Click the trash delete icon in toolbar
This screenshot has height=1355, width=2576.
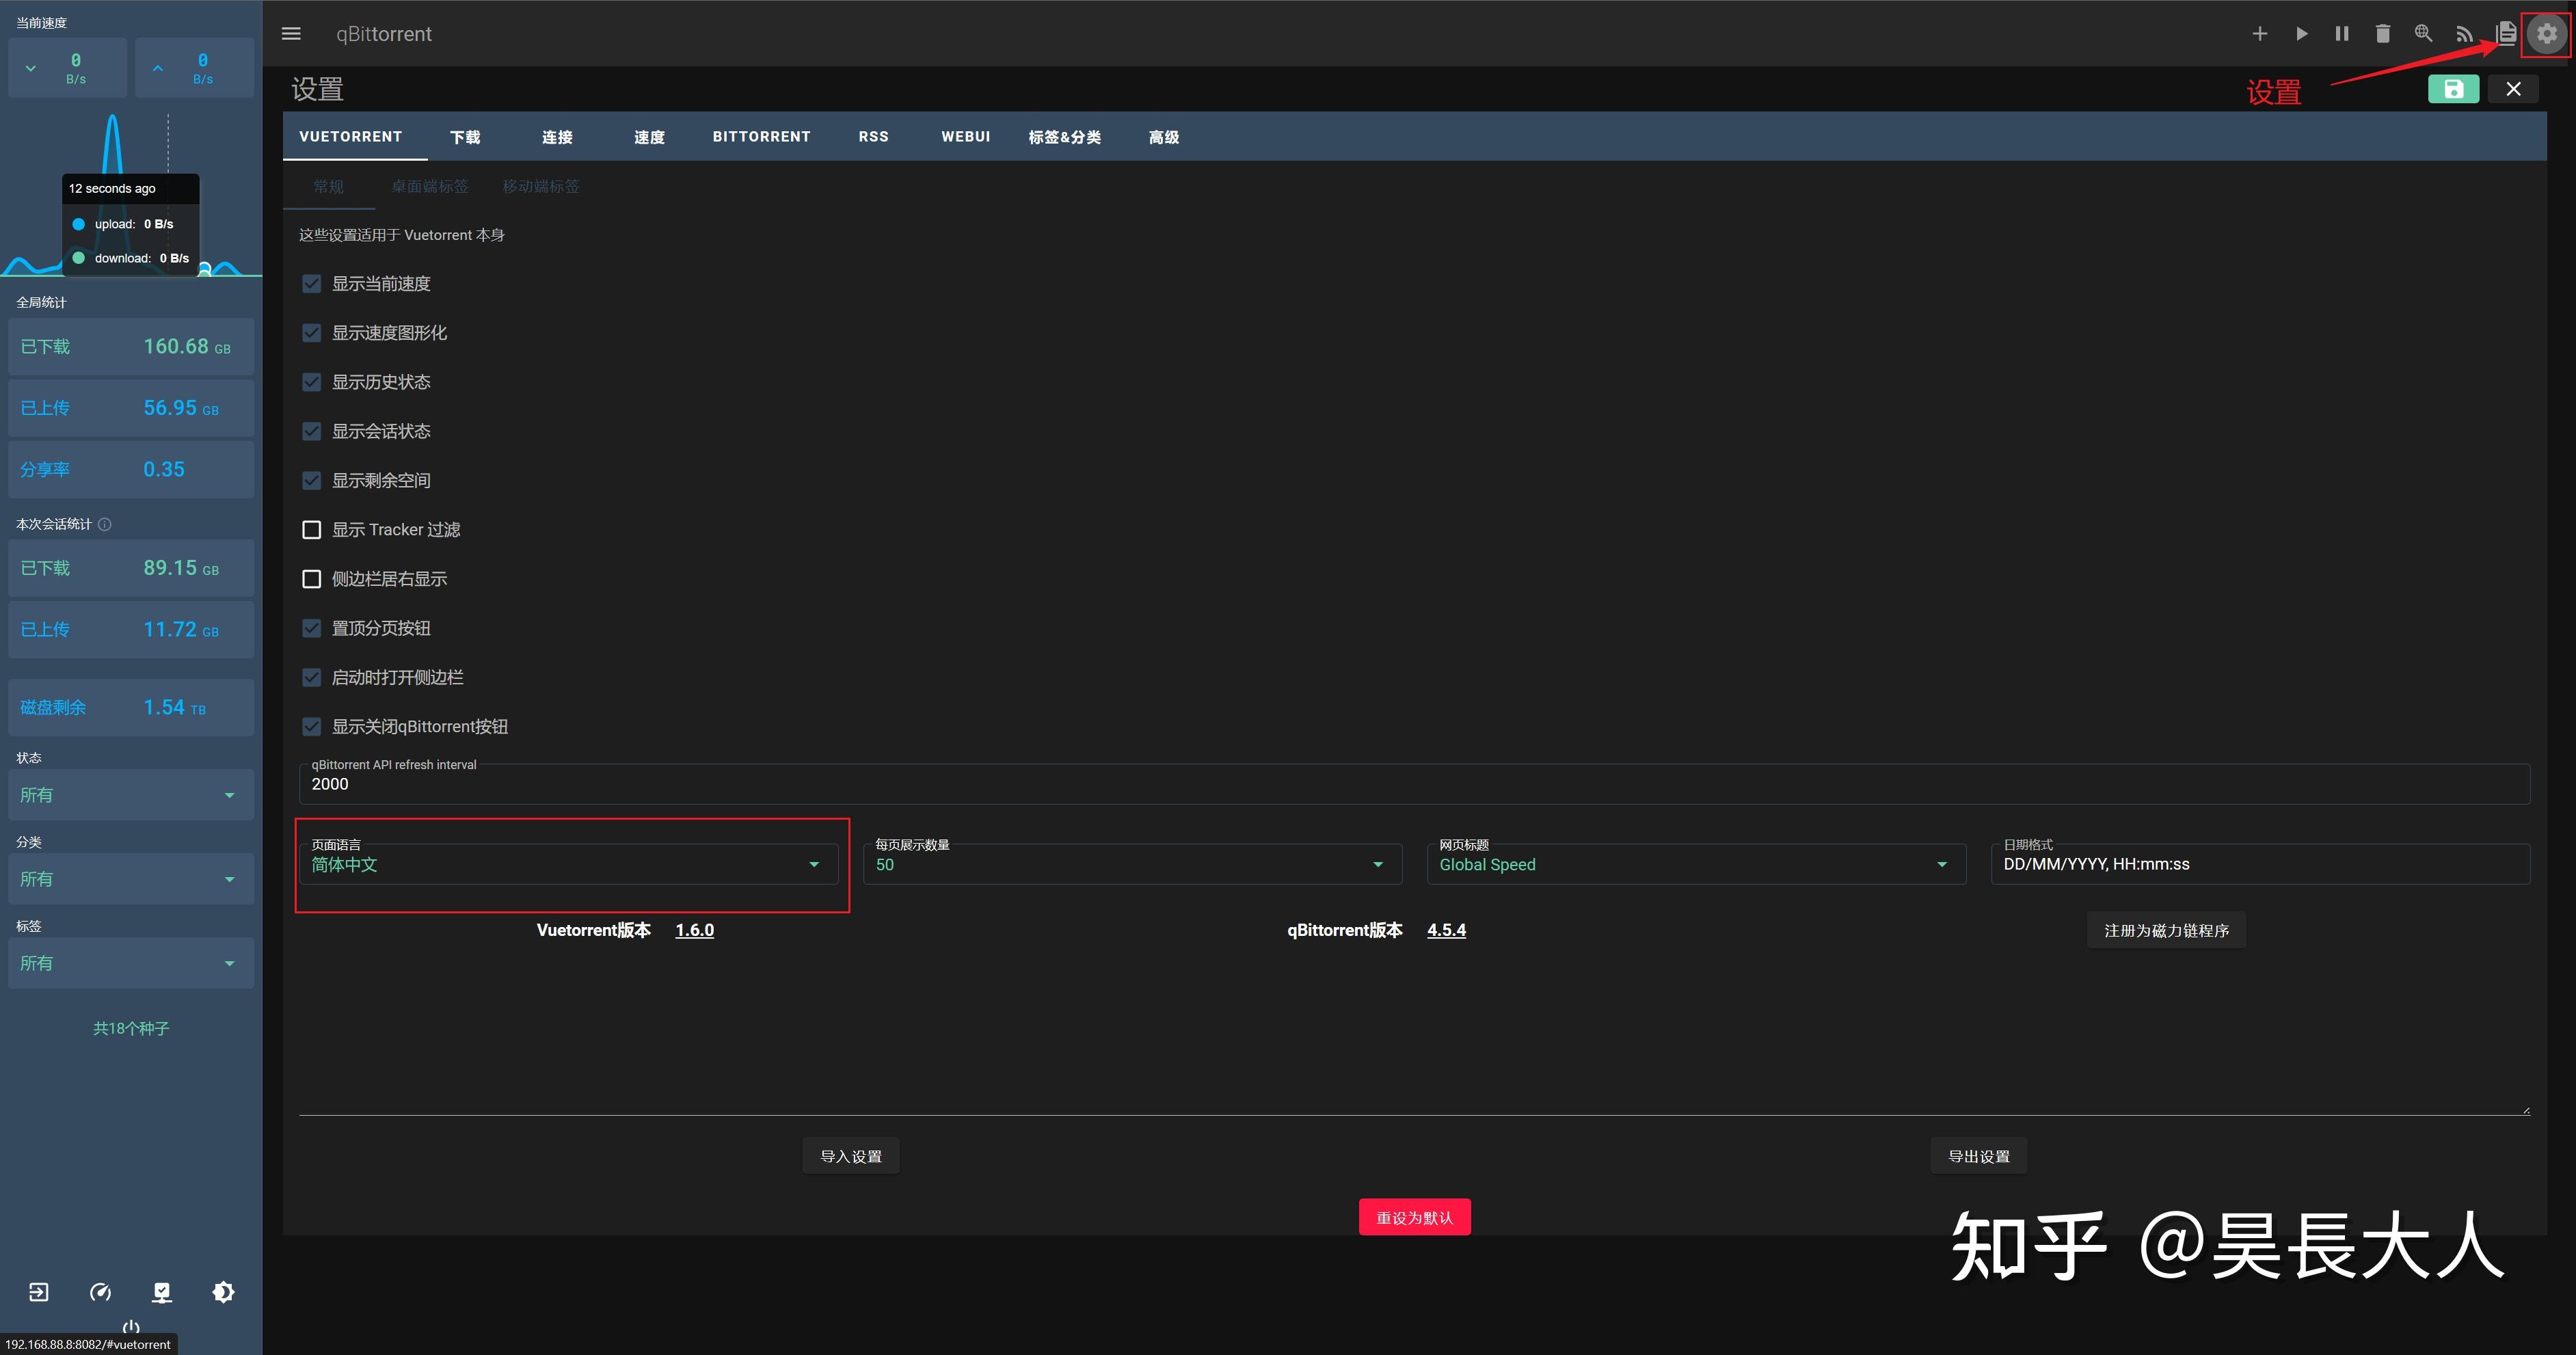2382,34
